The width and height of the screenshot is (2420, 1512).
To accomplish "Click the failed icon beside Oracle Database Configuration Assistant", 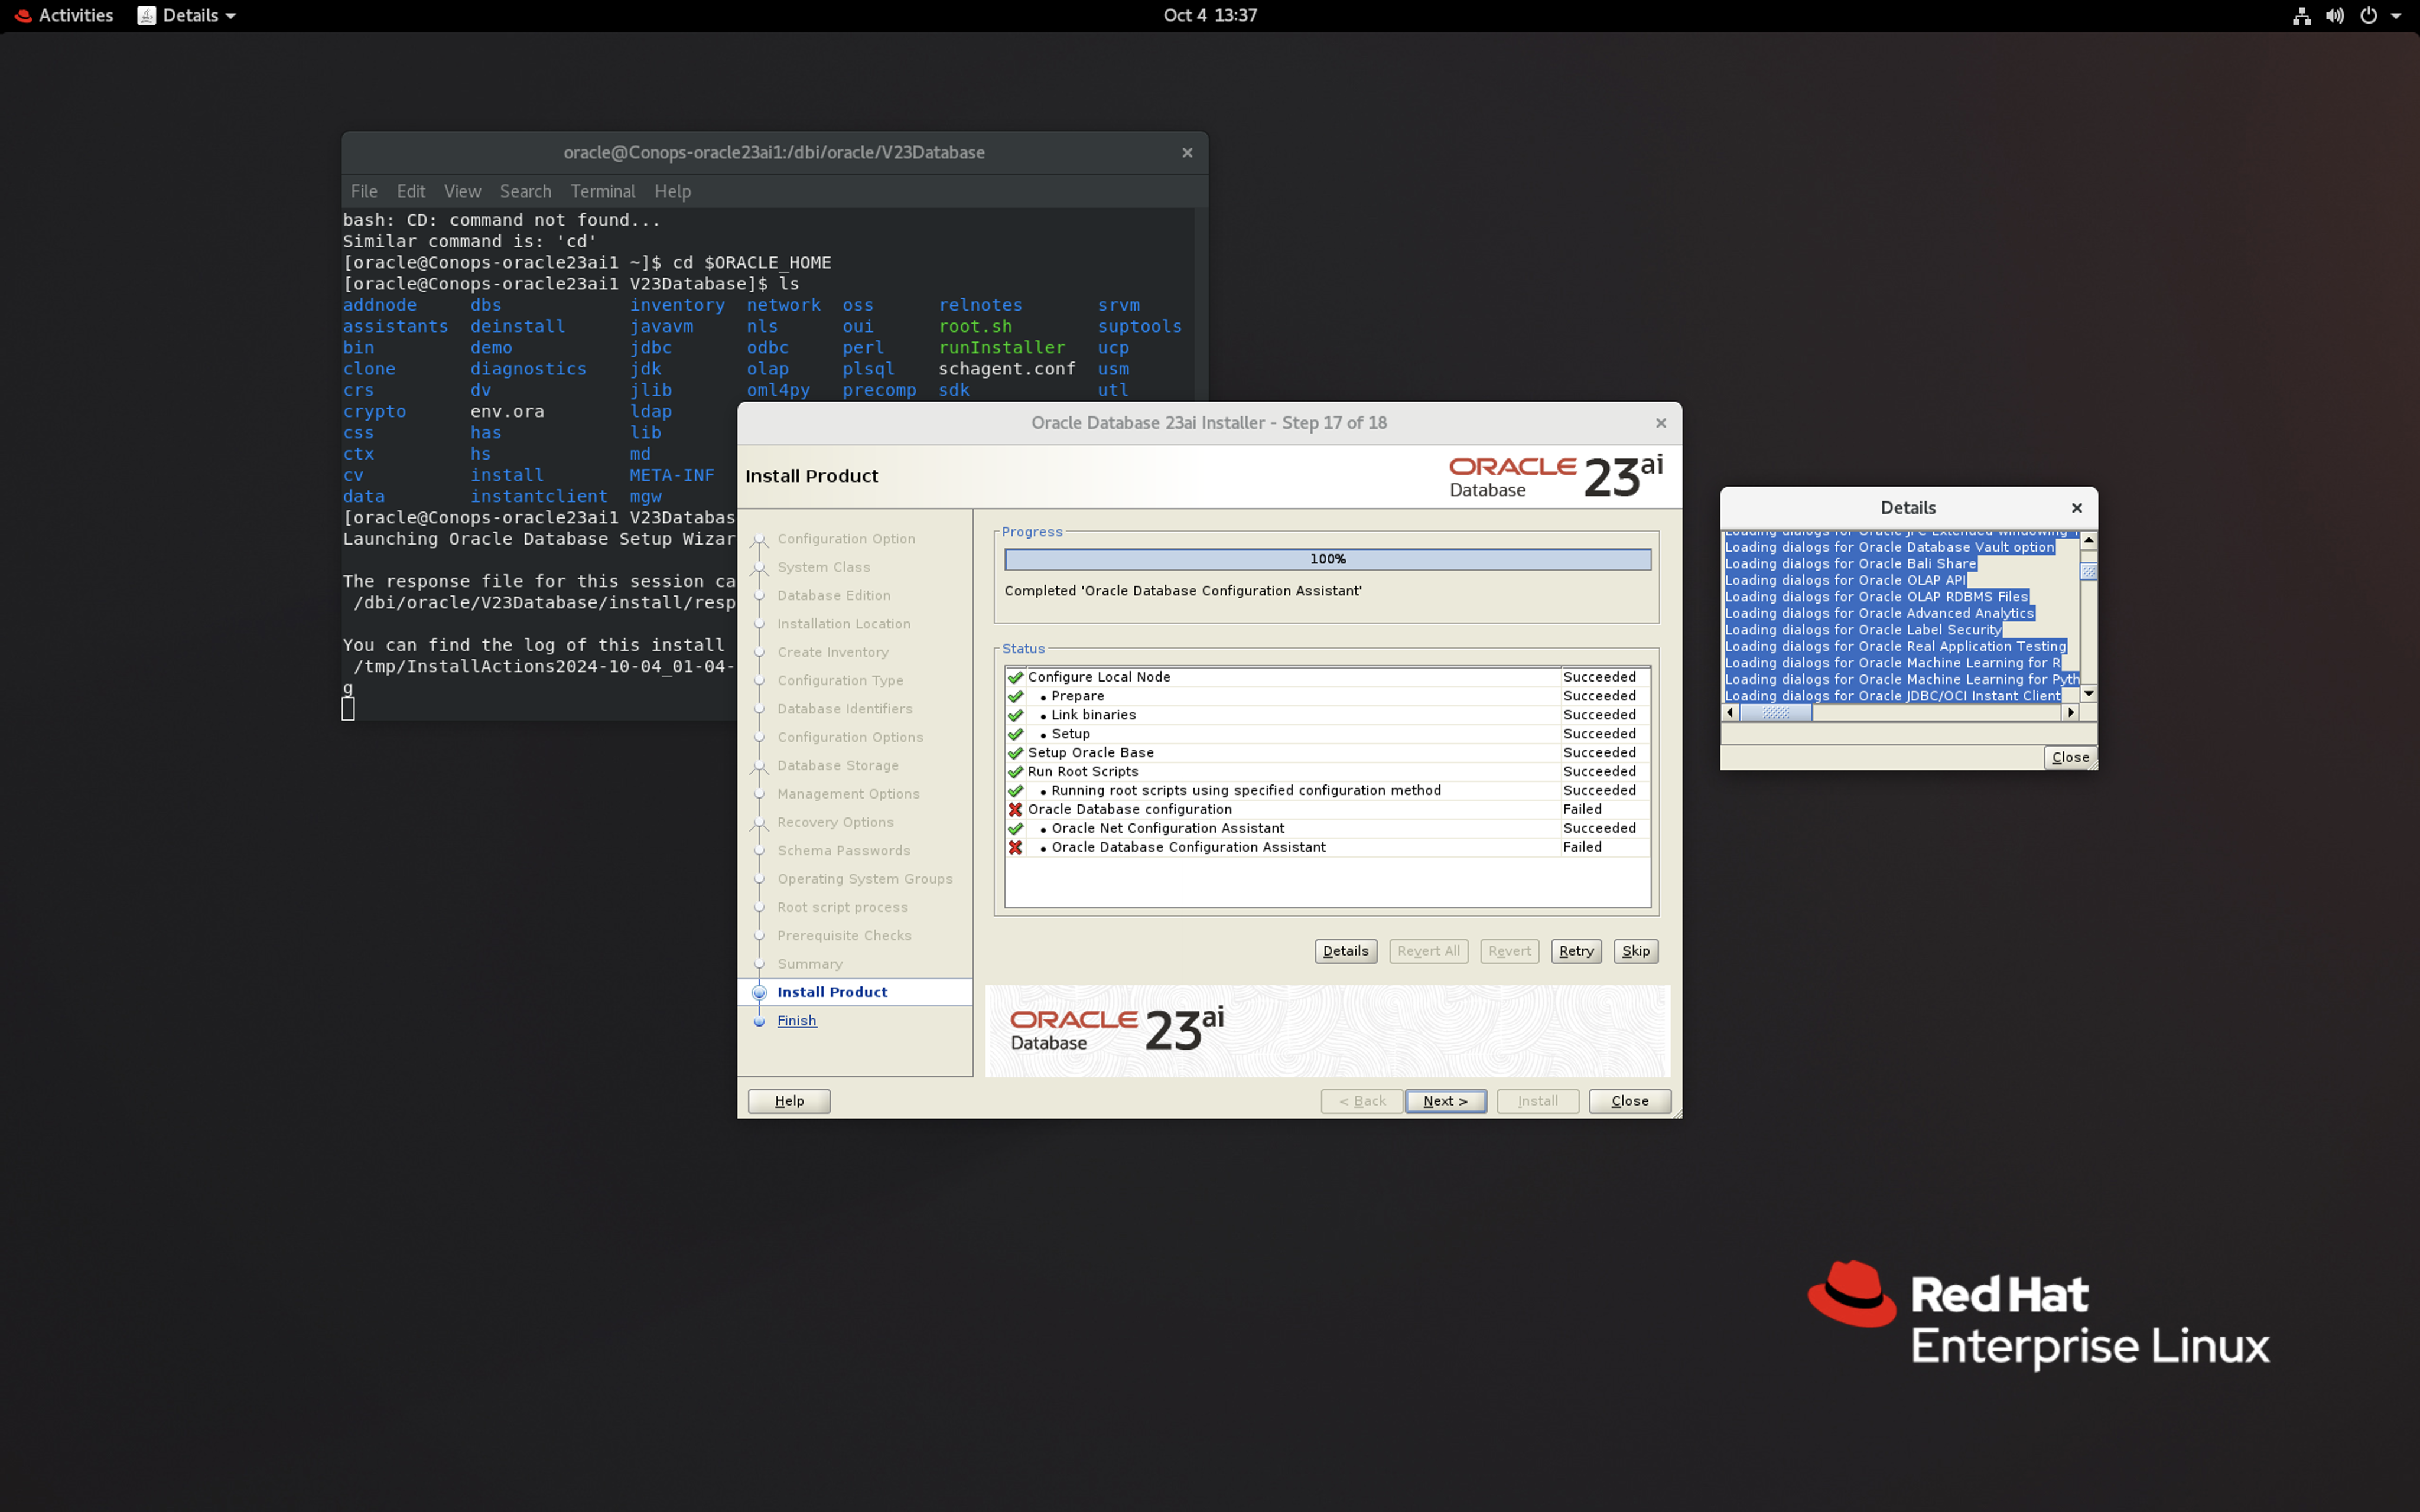I will (x=1015, y=847).
